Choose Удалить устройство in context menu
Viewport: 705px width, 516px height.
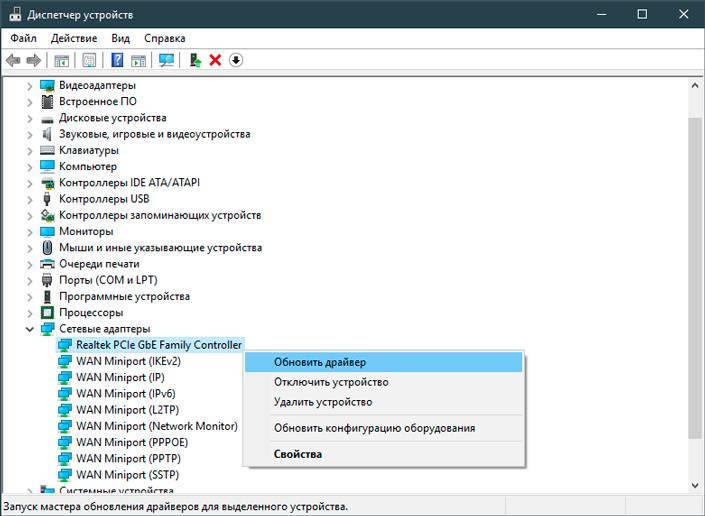384,402
